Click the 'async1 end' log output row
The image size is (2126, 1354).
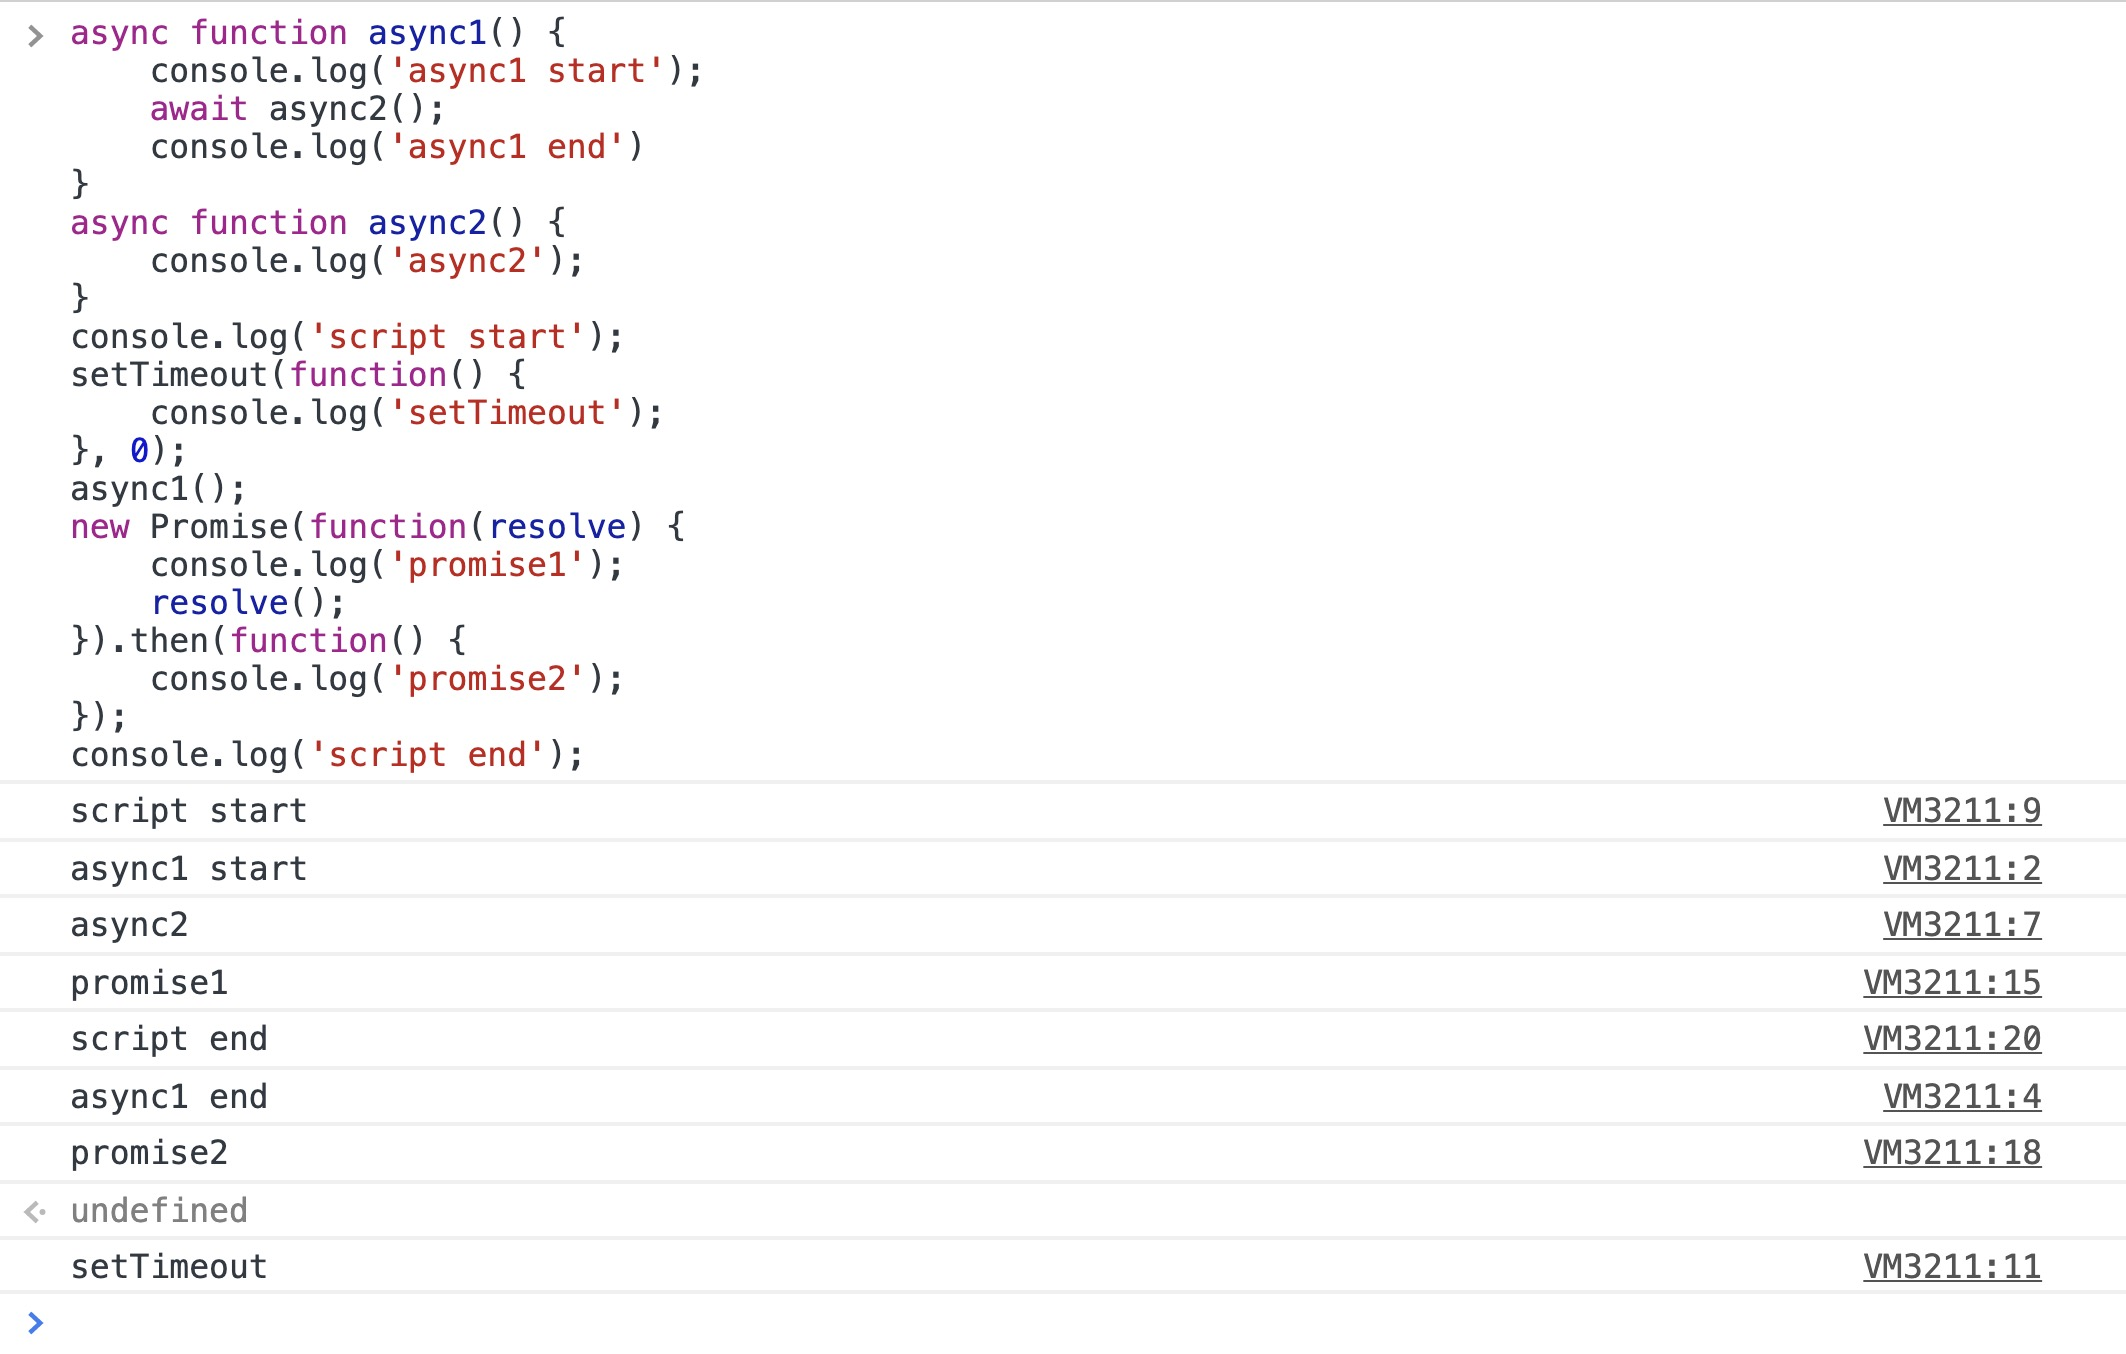(168, 1097)
